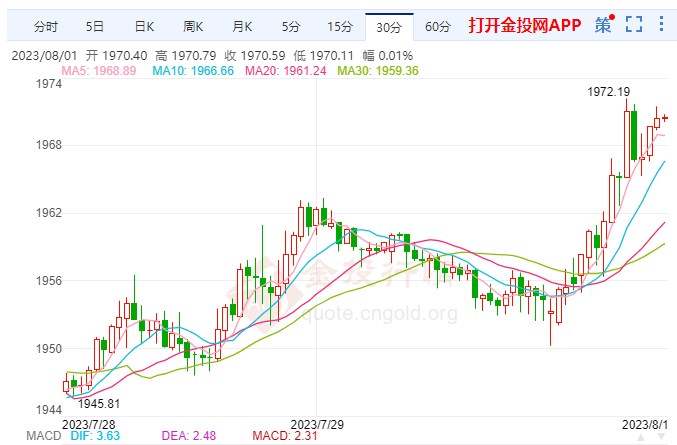Switch to the 分时 chart tab
The width and height of the screenshot is (677, 445).
[46, 27]
